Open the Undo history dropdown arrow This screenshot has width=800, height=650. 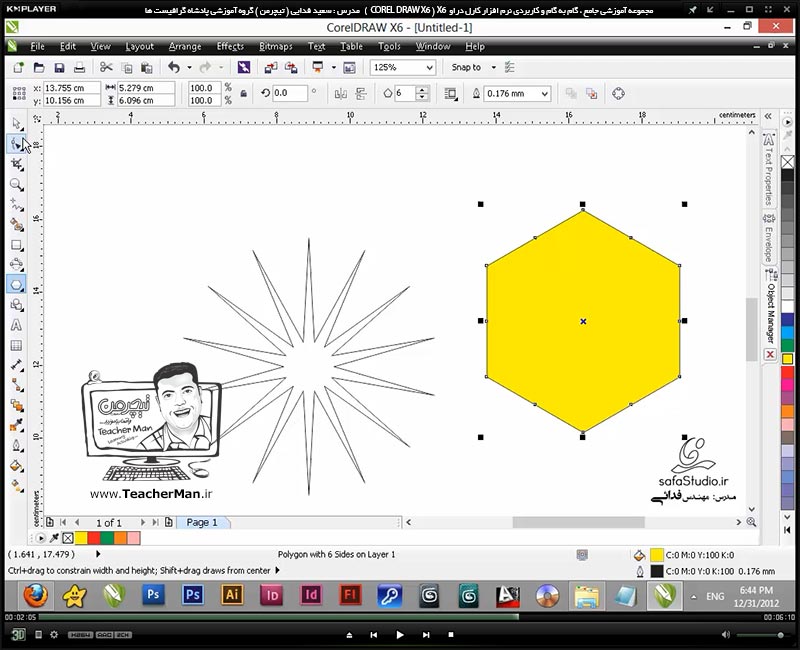click(189, 67)
